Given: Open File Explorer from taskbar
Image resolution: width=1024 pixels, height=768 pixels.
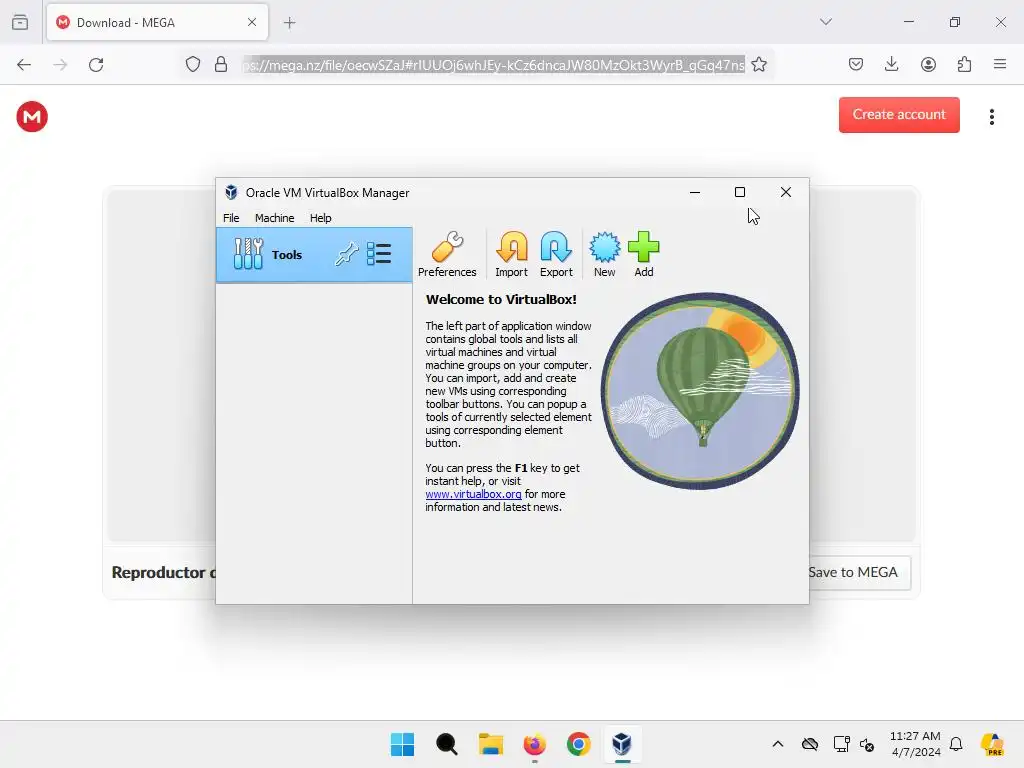Looking at the screenshot, I should click(490, 744).
